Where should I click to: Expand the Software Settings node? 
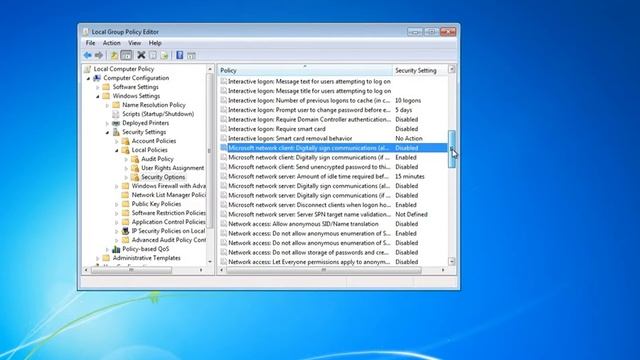(98, 87)
